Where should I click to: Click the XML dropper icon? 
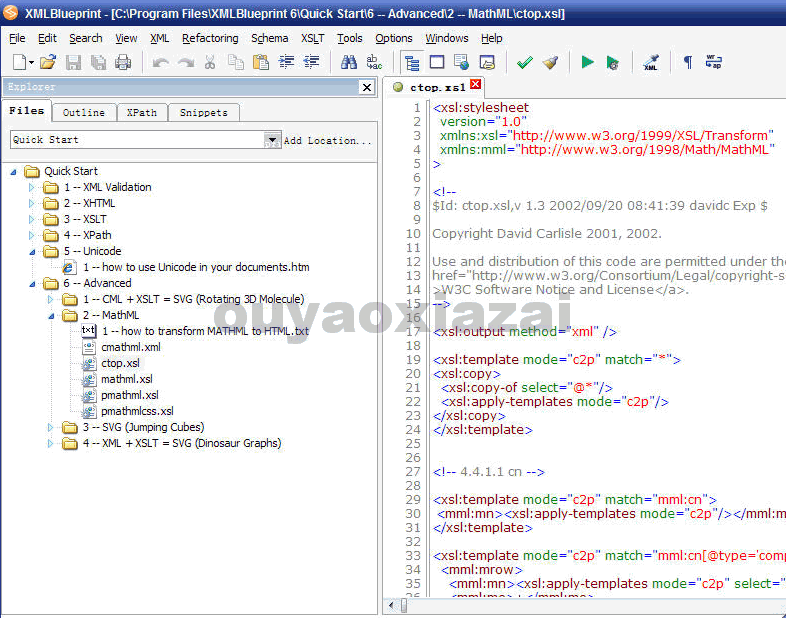pos(651,62)
